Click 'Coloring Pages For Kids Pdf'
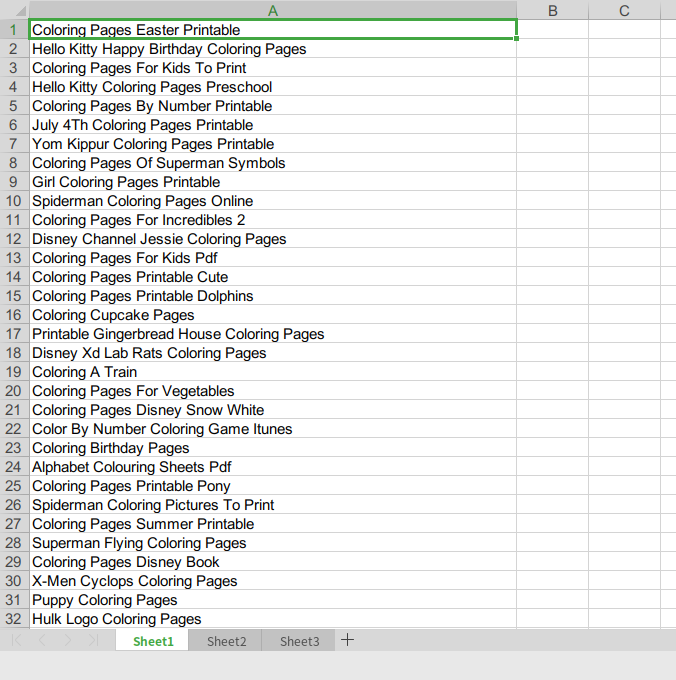 (x=273, y=258)
